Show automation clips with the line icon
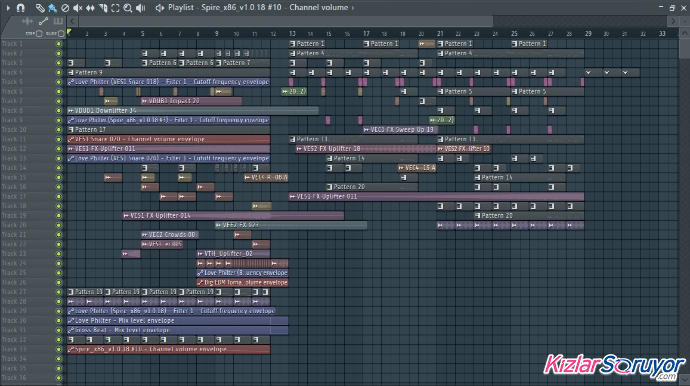This screenshot has width=690, height=386. (43, 21)
